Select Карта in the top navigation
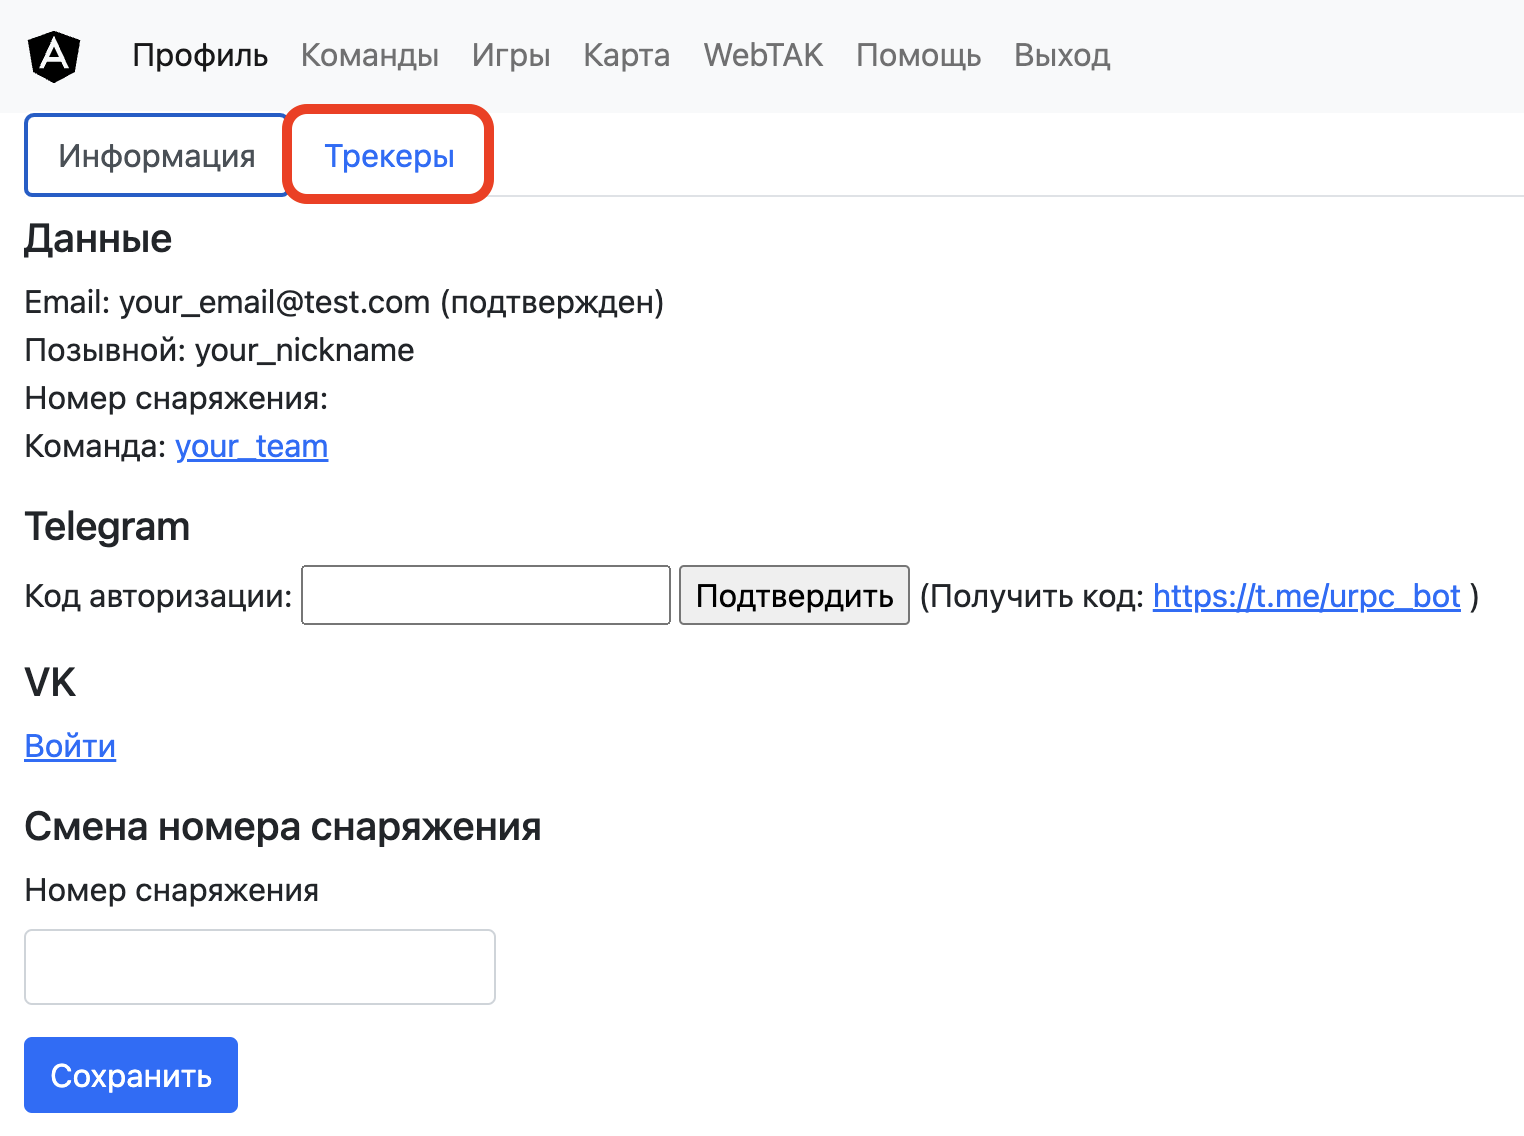Image resolution: width=1524 pixels, height=1136 pixels. click(x=627, y=56)
